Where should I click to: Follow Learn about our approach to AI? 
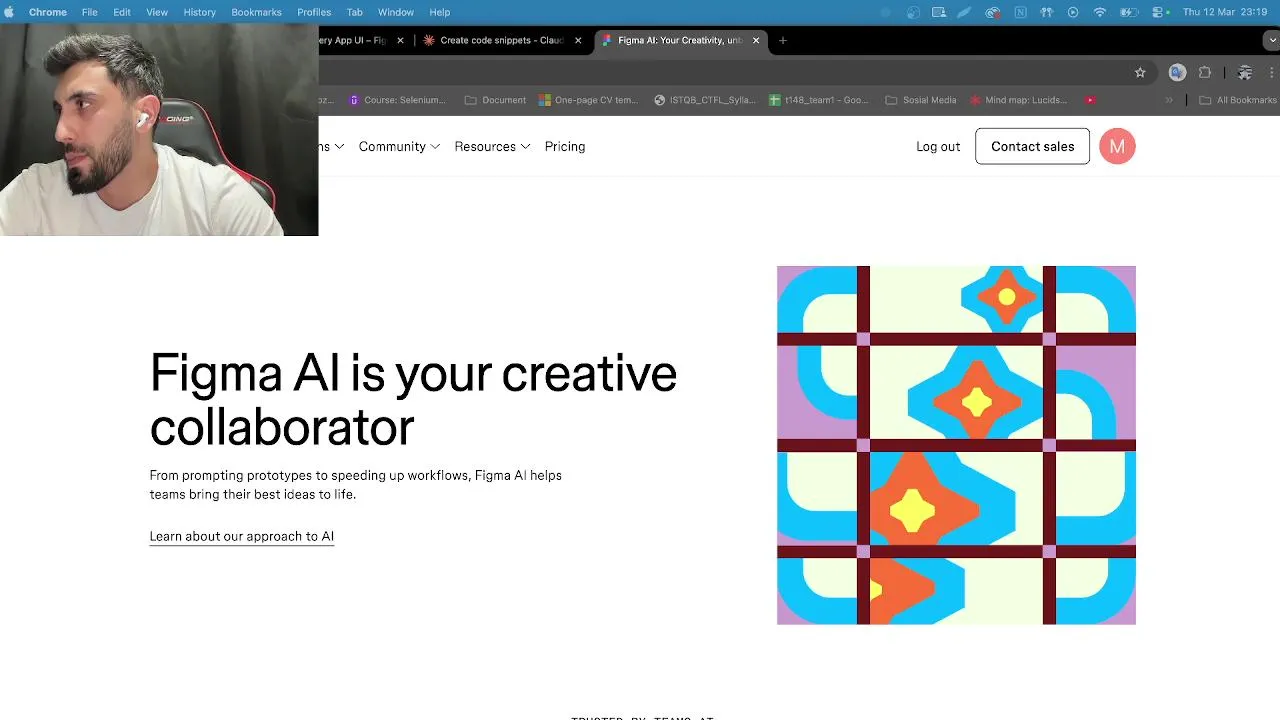[242, 536]
